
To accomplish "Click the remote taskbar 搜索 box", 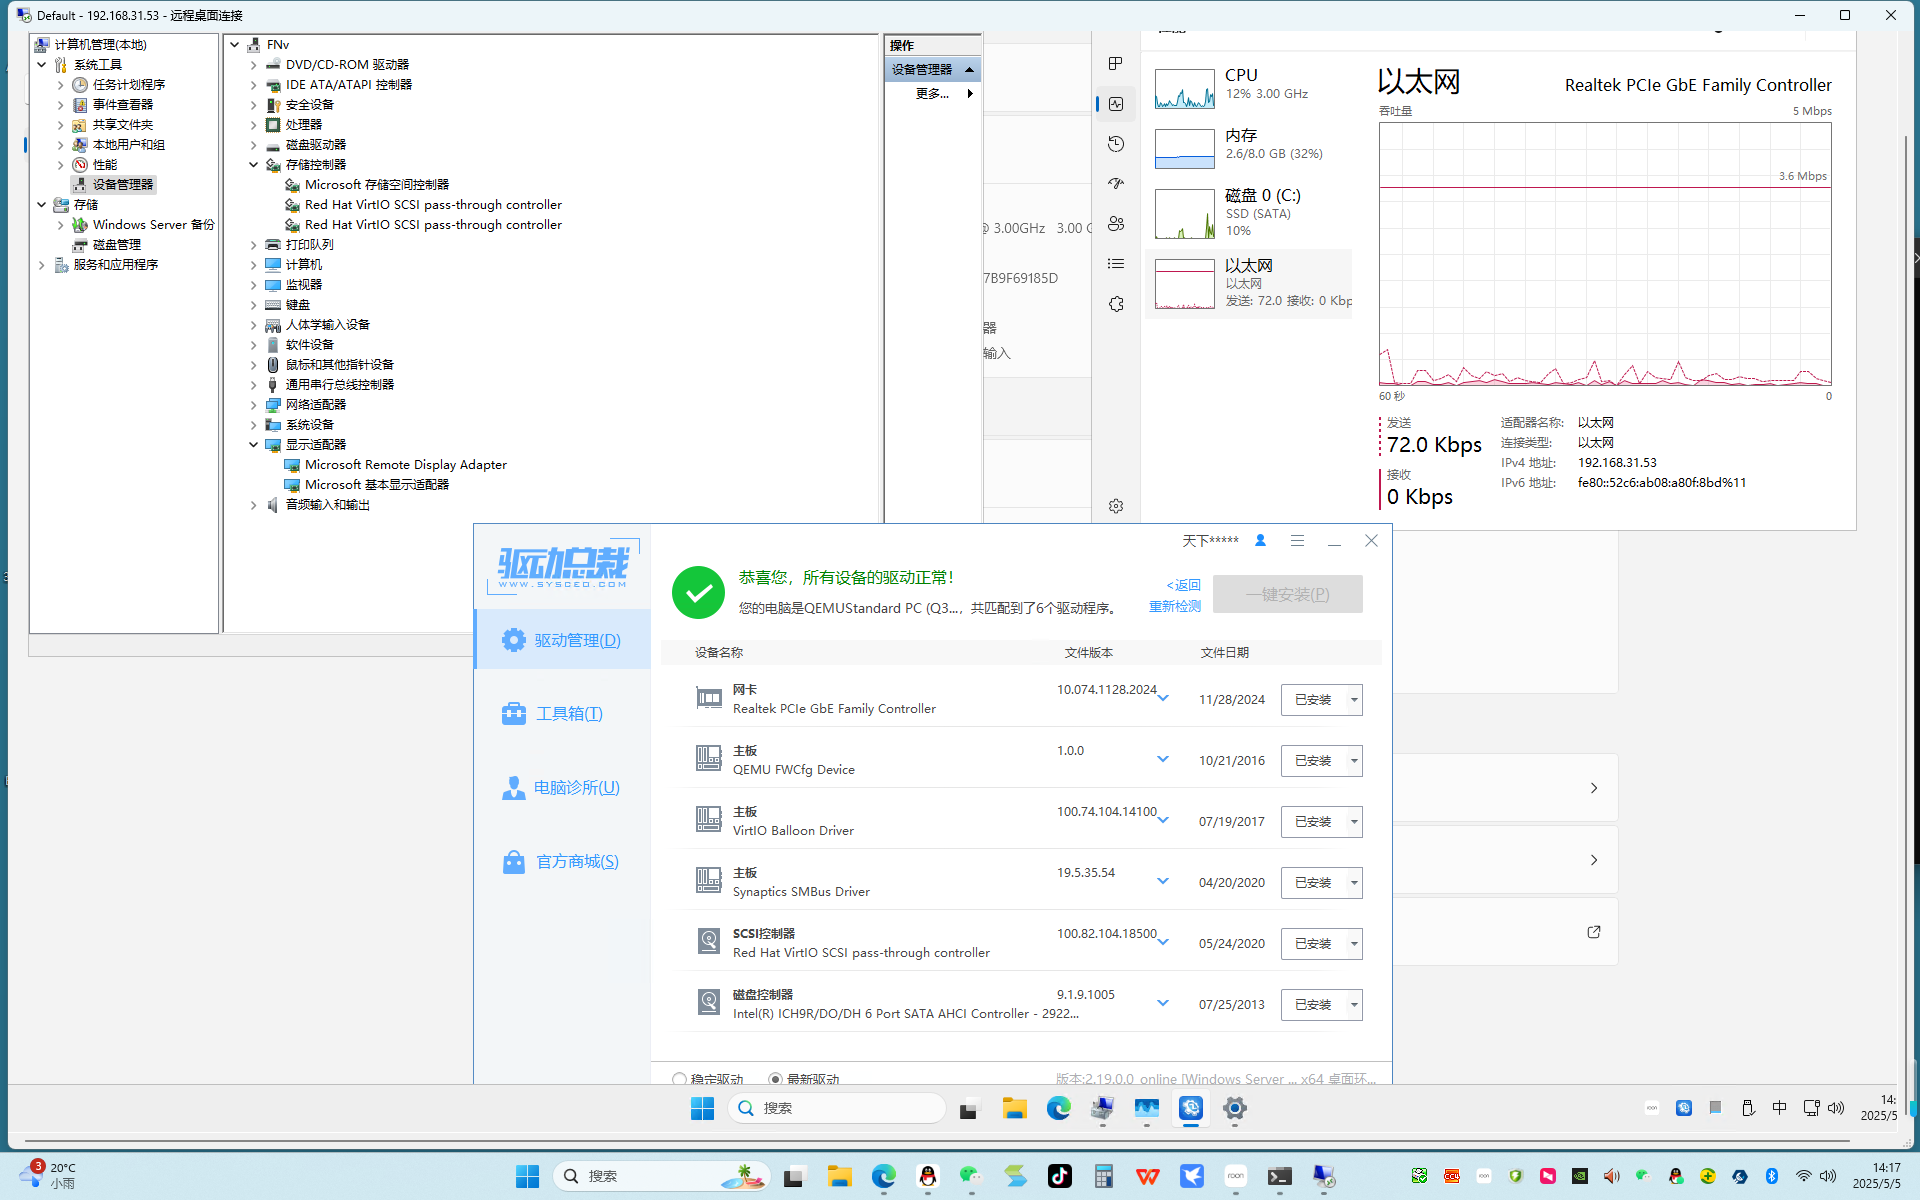I will pyautogui.click(x=837, y=1108).
